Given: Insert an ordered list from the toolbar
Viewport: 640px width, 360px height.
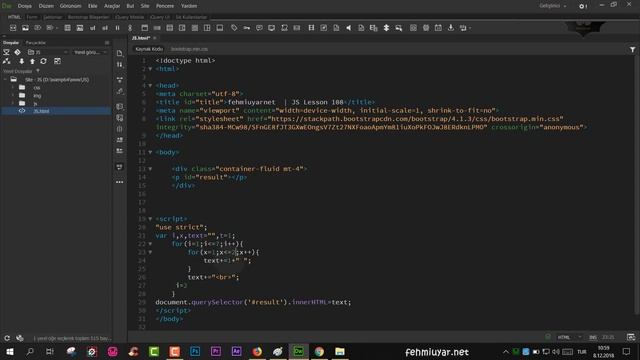Looking at the screenshot, I should coord(105,28).
